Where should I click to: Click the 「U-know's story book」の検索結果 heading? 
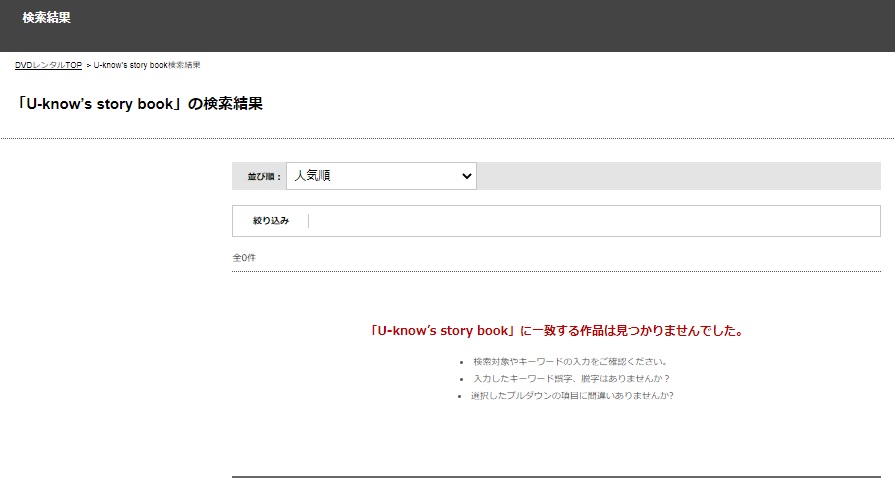pyautogui.click(x=140, y=104)
